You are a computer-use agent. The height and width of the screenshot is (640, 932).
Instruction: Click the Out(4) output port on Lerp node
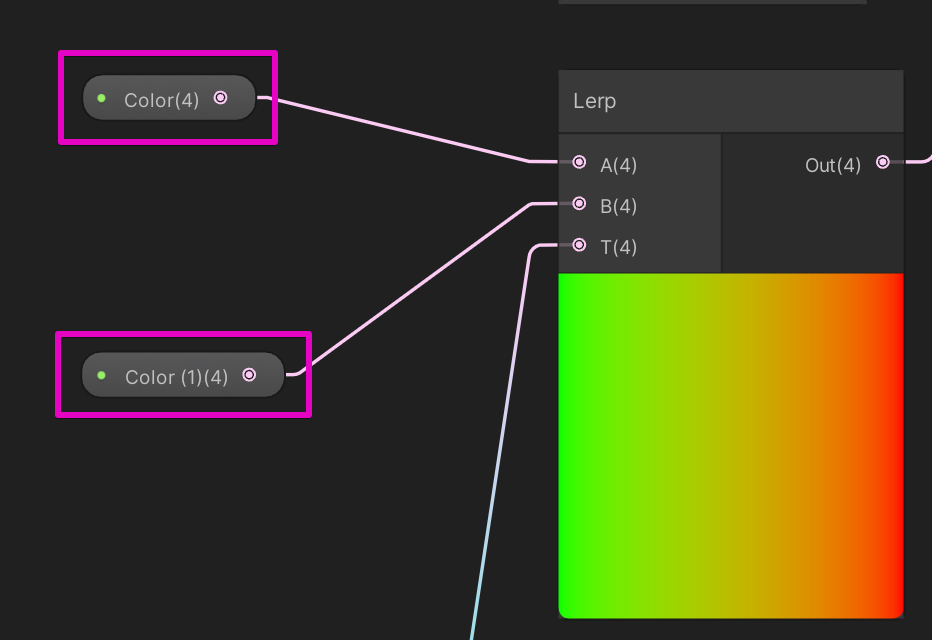coord(881,161)
